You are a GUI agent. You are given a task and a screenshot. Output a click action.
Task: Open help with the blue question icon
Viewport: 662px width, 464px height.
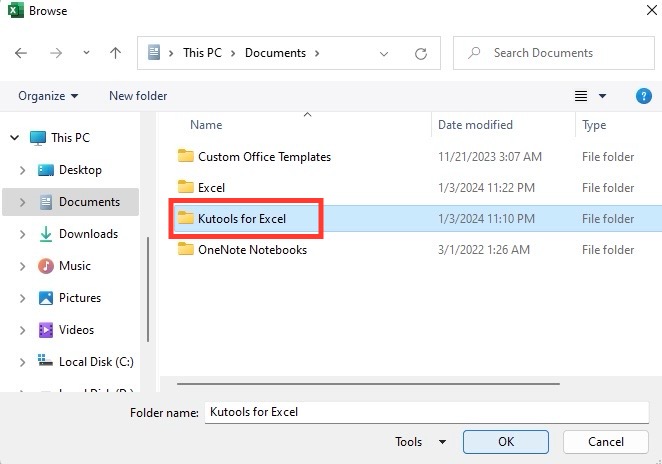pos(643,96)
